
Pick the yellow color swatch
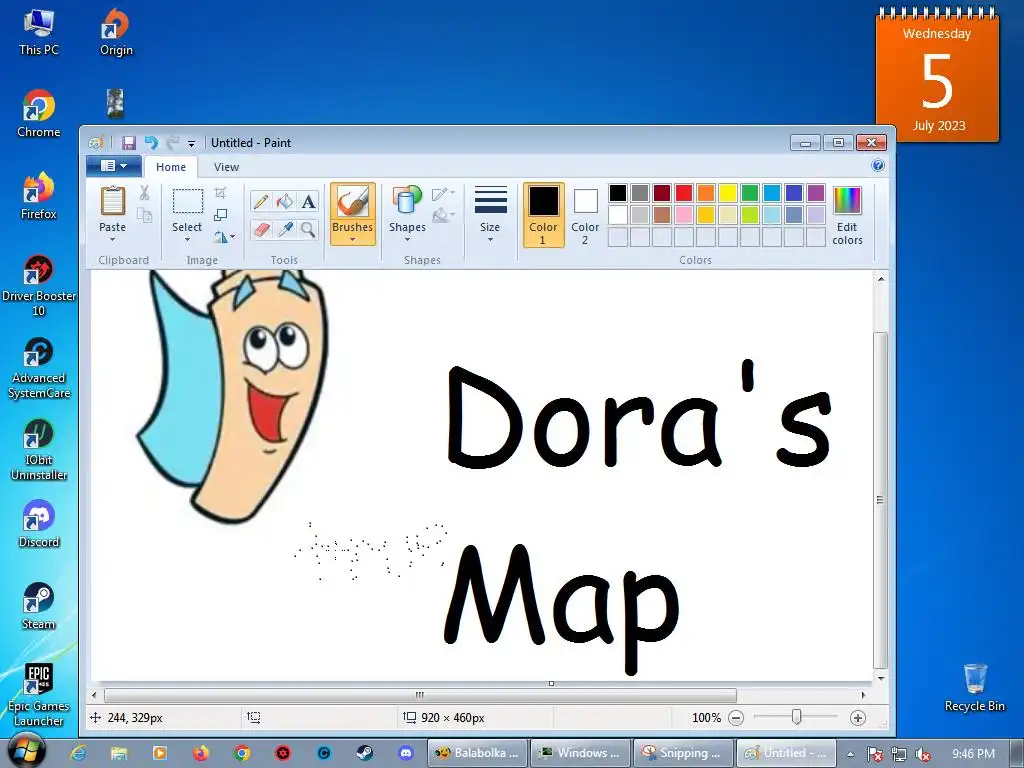click(x=728, y=193)
